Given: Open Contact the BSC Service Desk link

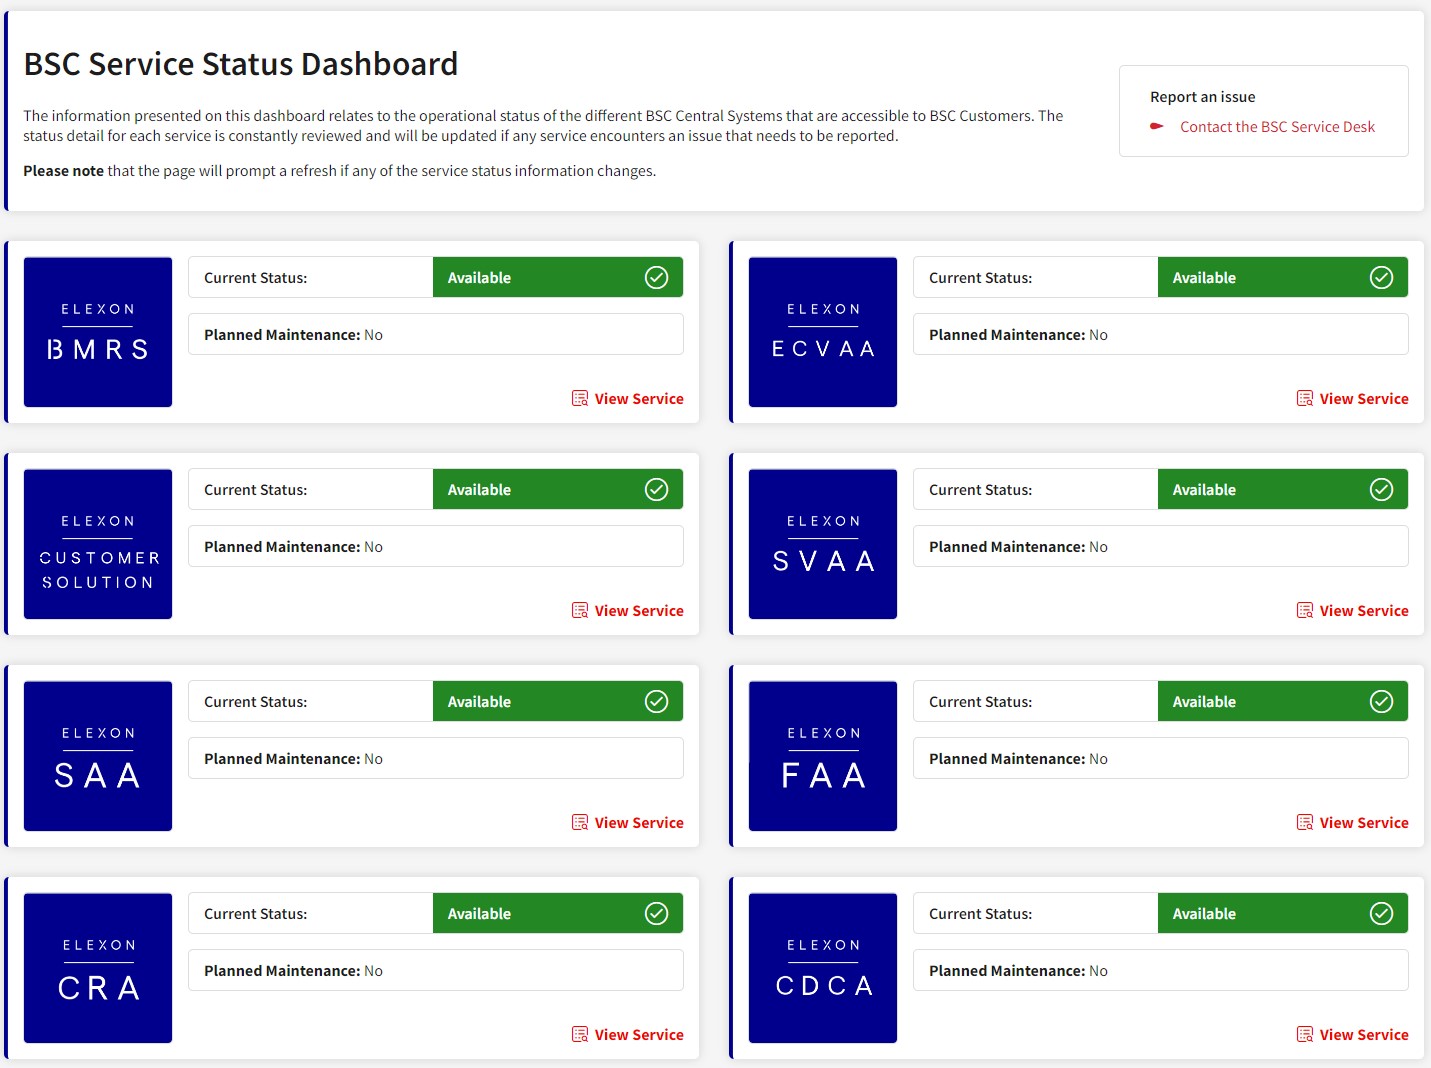Looking at the screenshot, I should click(1277, 126).
